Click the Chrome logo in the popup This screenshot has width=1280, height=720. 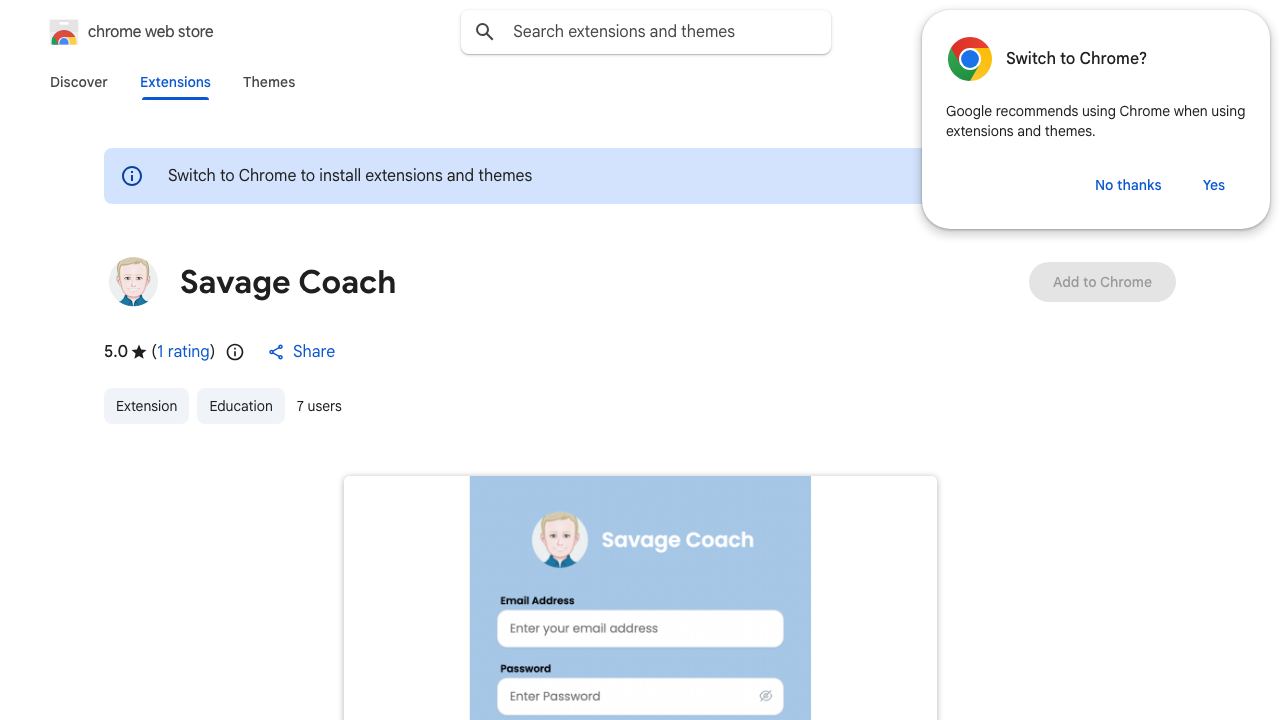969,59
